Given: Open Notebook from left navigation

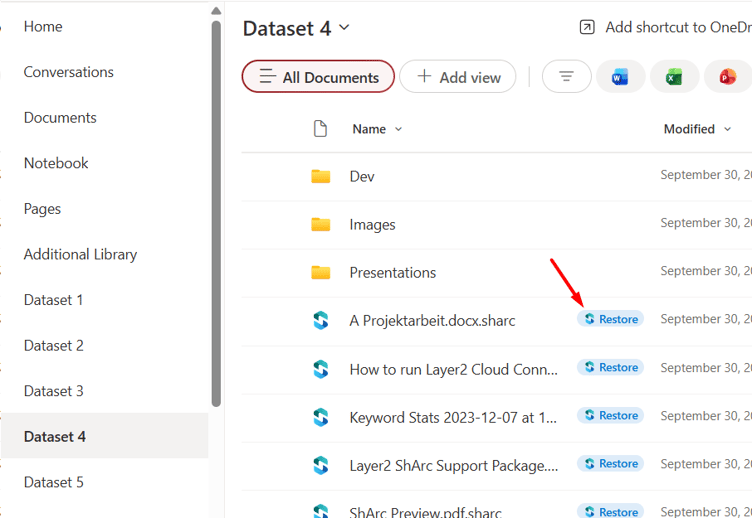Looking at the screenshot, I should pyautogui.click(x=56, y=163).
